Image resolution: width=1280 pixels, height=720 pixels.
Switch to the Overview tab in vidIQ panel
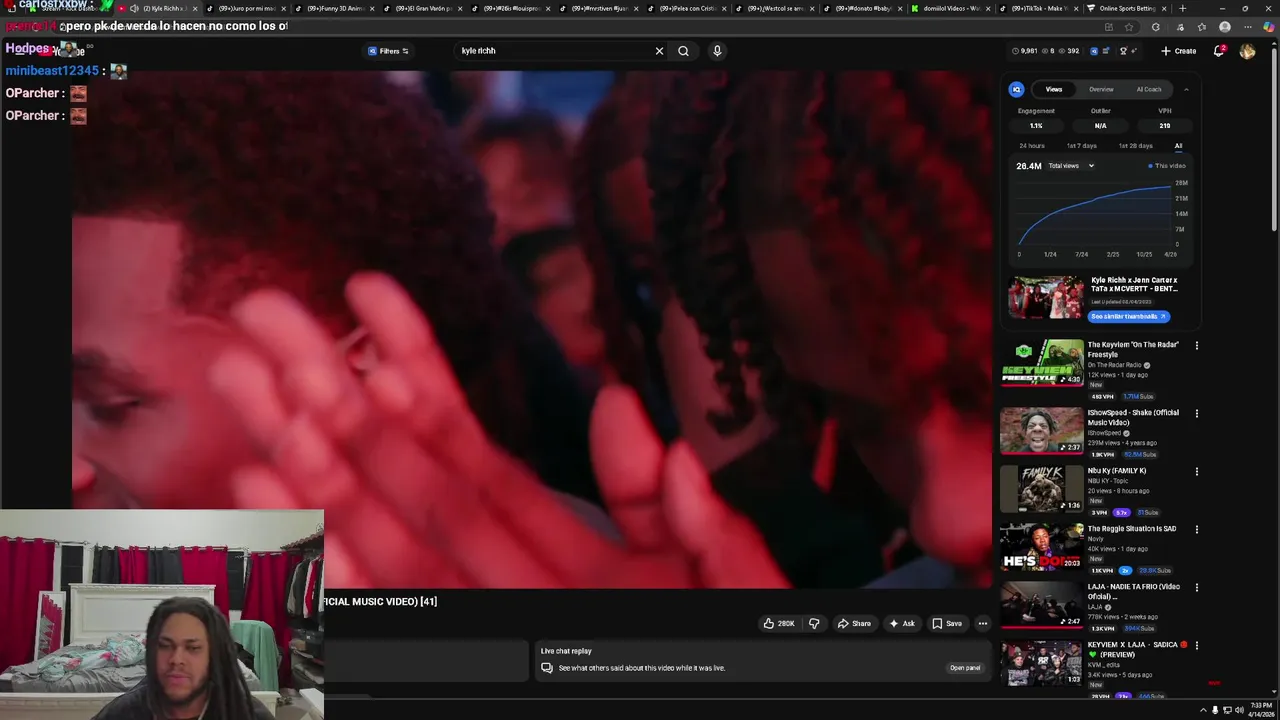pos(1101,89)
